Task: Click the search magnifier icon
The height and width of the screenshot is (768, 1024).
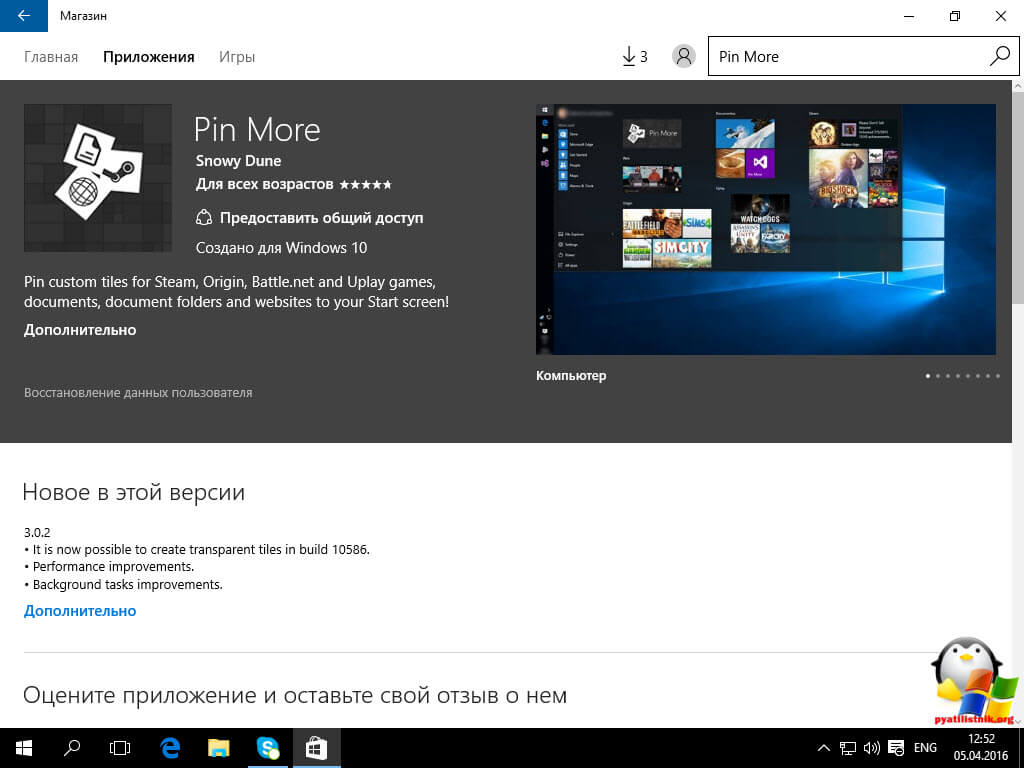Action: coord(999,56)
